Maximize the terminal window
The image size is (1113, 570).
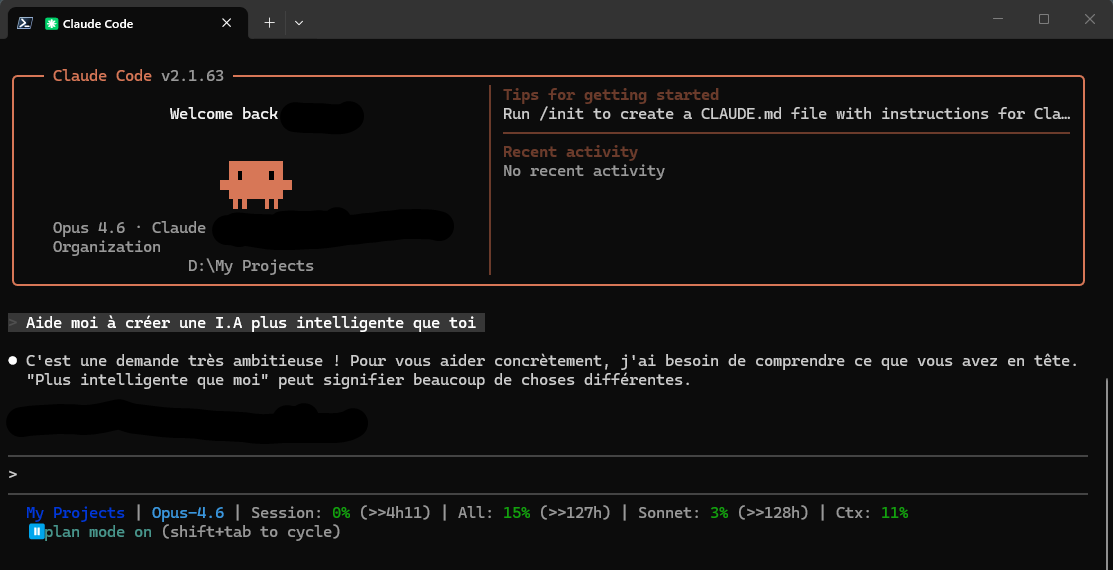[x=1043, y=19]
